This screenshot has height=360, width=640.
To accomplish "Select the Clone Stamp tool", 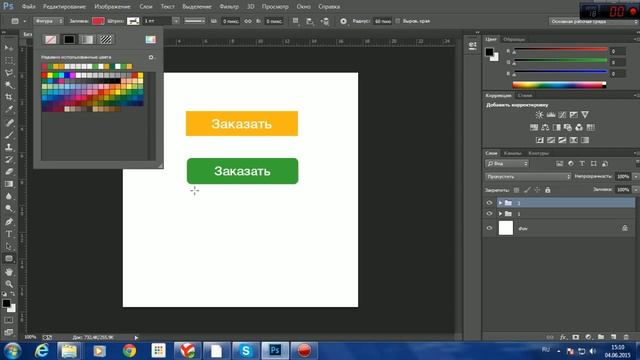I will point(9,147).
